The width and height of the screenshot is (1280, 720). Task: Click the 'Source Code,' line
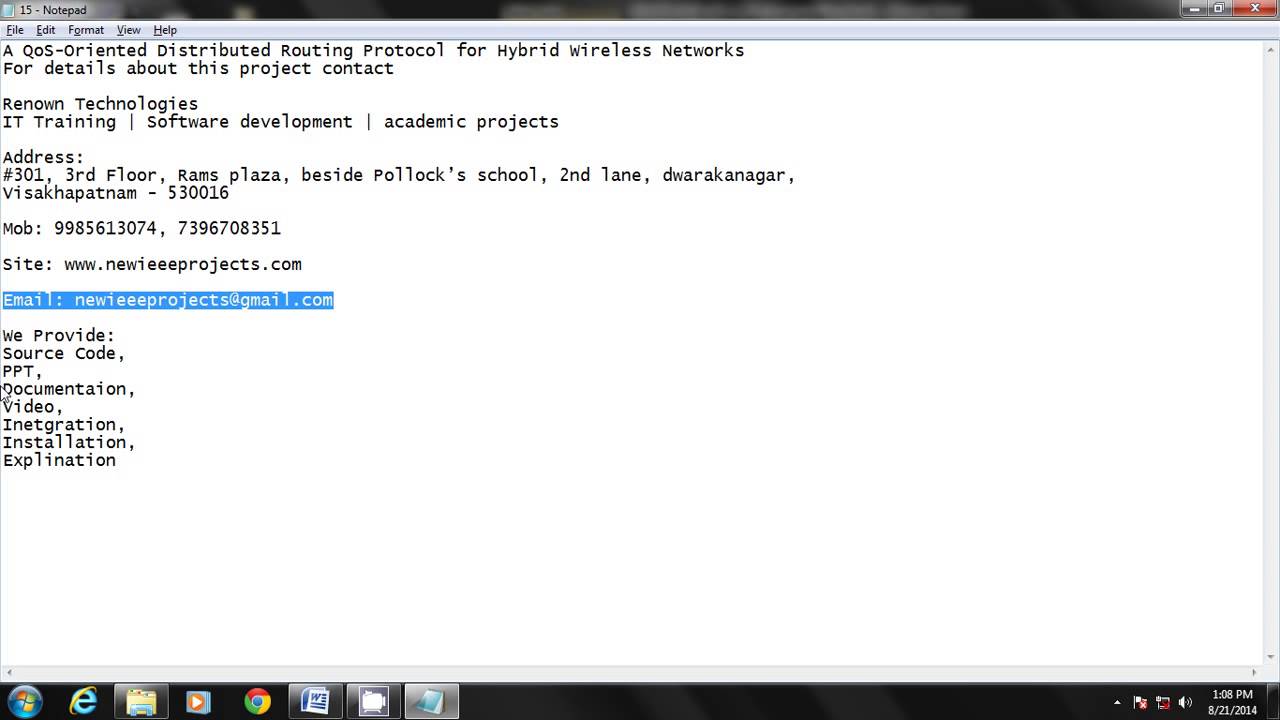tap(64, 353)
